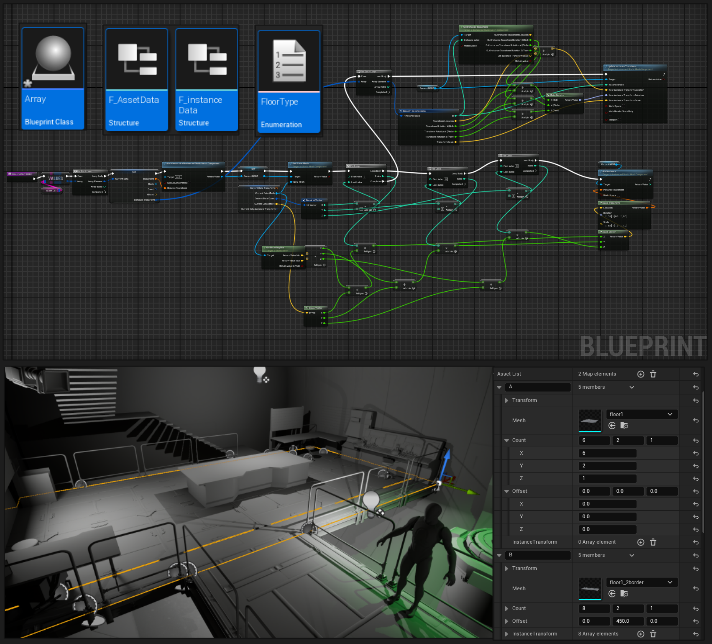This screenshot has width=712, height=644.
Task: Edit the Offset Y value field of element A
Action: point(608,517)
